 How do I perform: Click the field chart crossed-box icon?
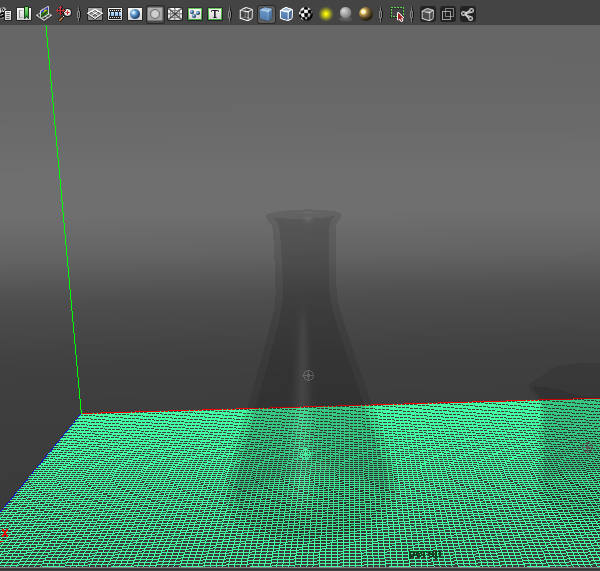coord(175,14)
